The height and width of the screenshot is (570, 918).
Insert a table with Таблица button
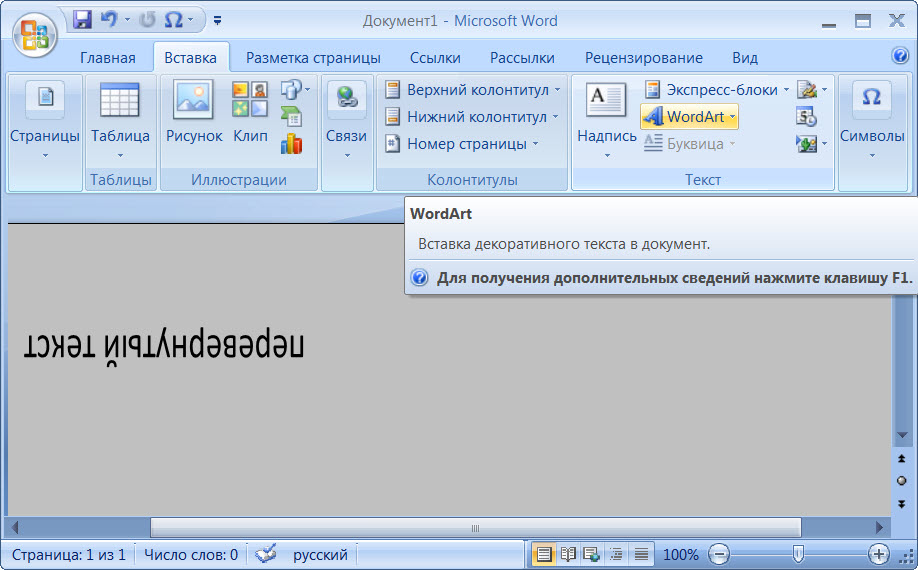pos(120,120)
